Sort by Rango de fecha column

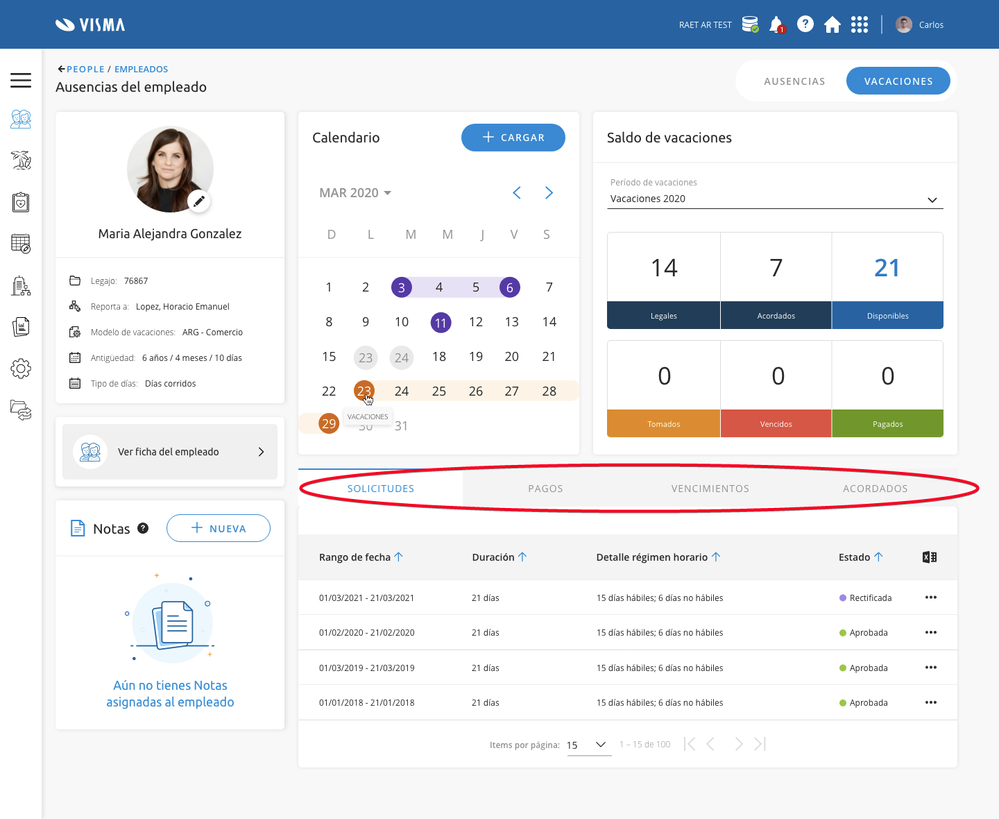click(361, 557)
